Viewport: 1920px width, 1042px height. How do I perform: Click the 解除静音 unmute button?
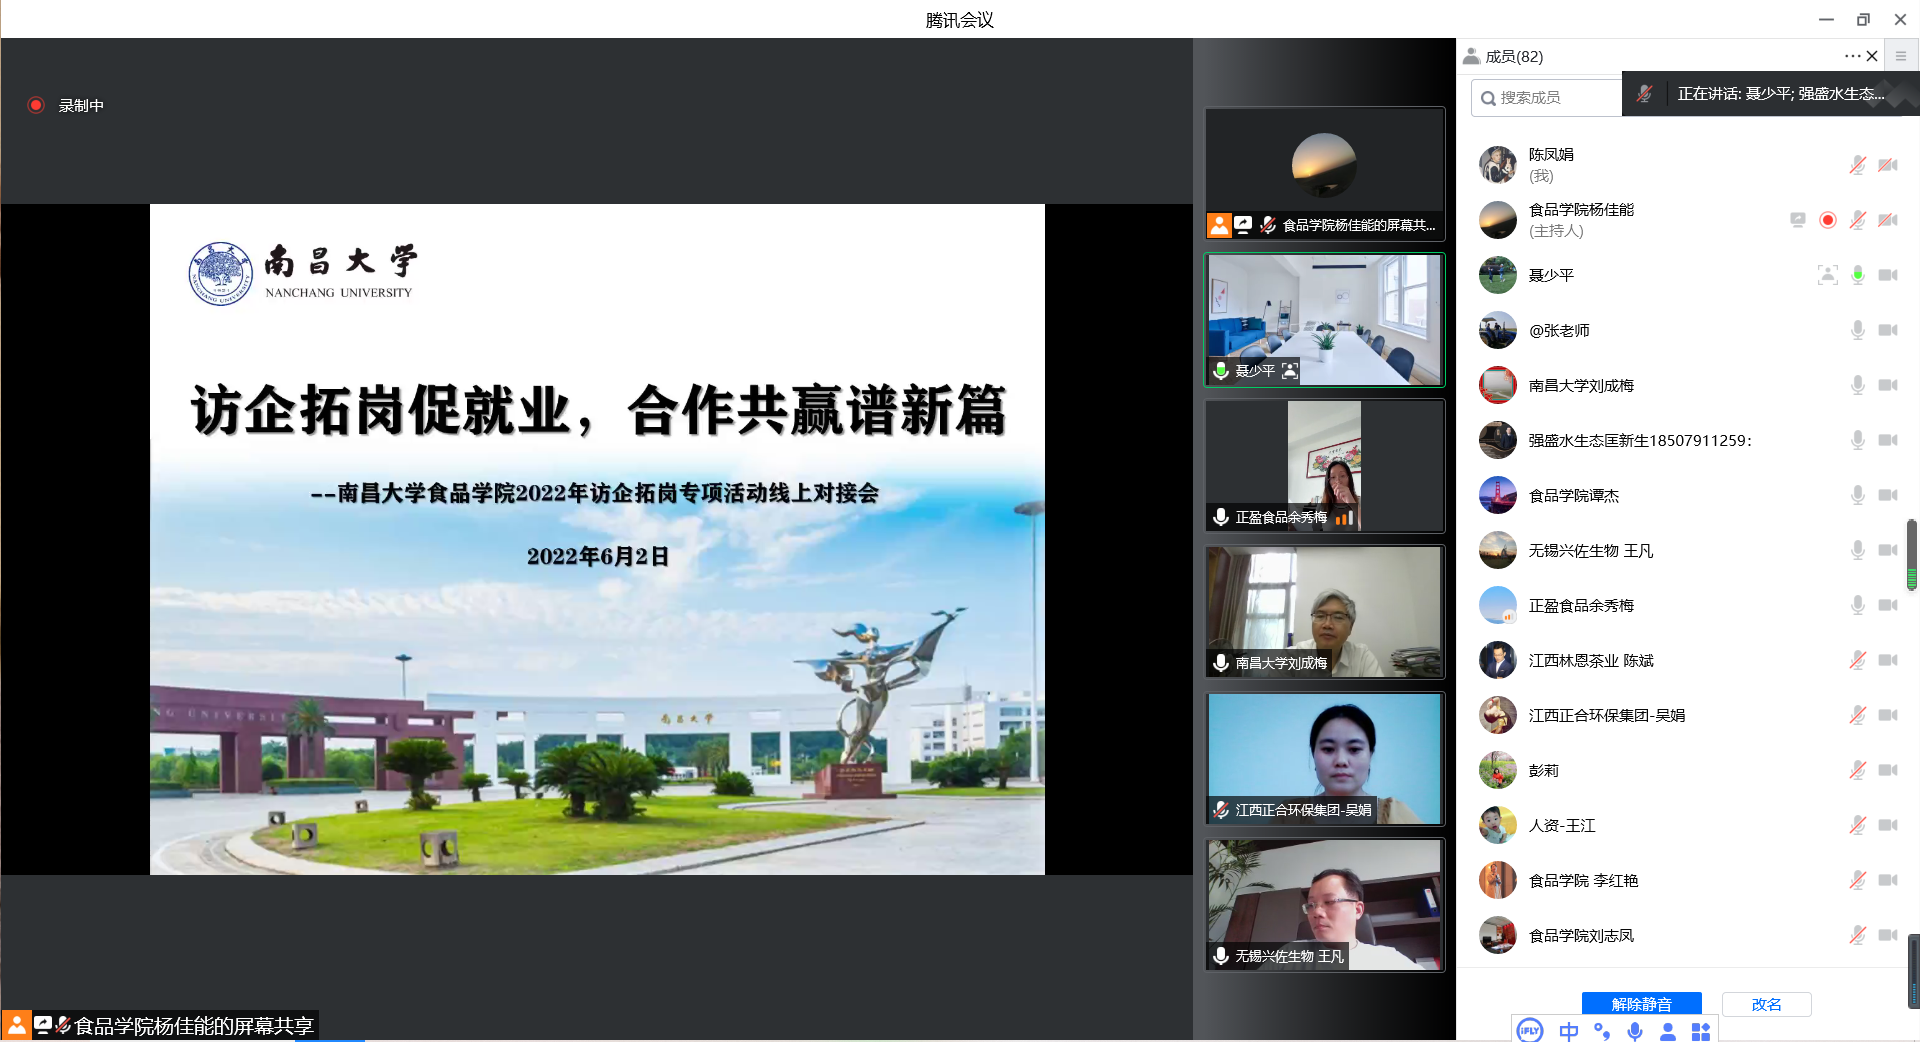[1640, 1004]
